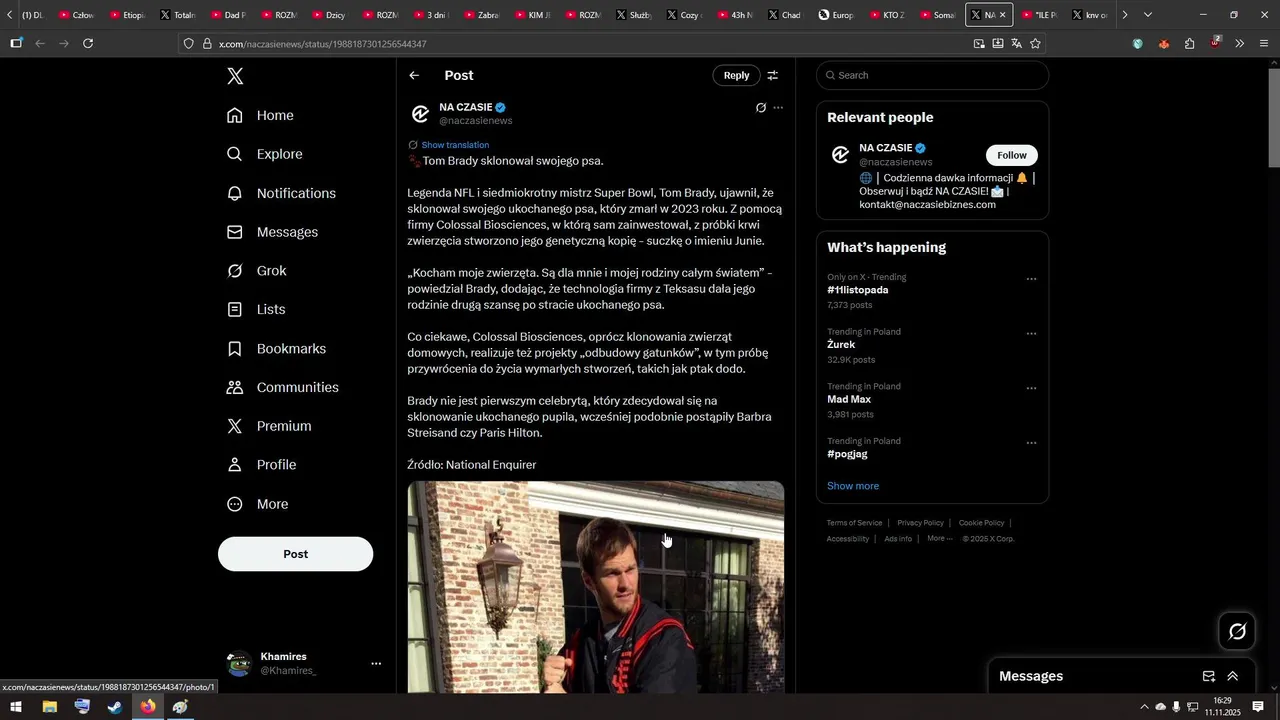Open NA CZASIE profile in Relevant people
Viewport: 1280px width, 720px height.
[886, 148]
